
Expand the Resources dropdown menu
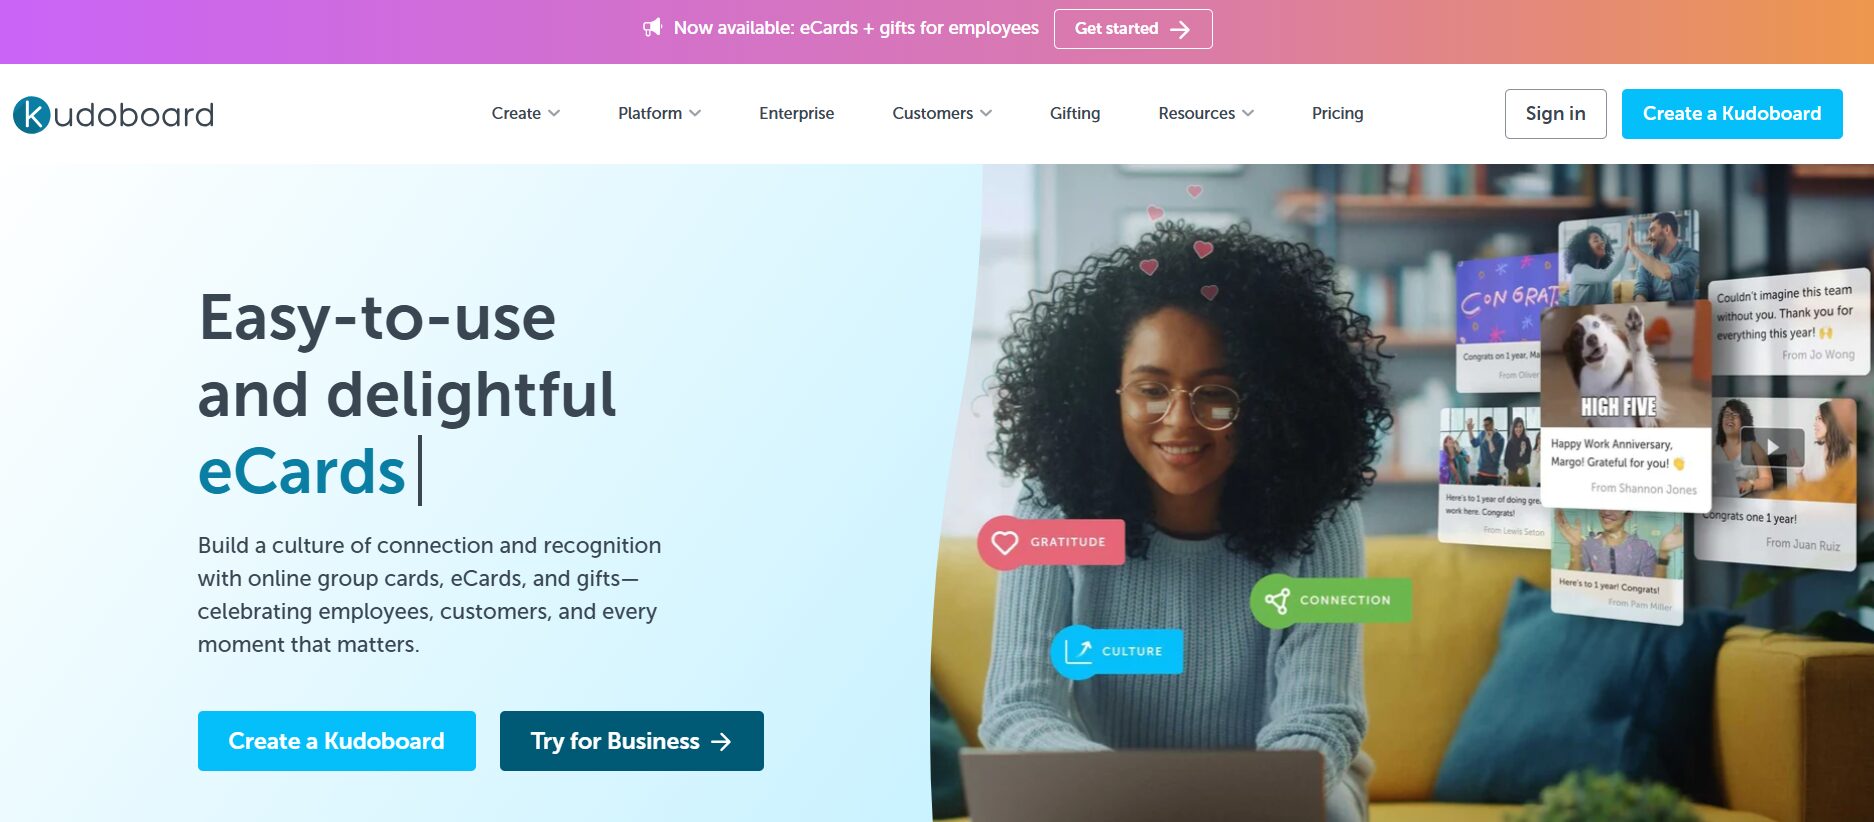1206,113
